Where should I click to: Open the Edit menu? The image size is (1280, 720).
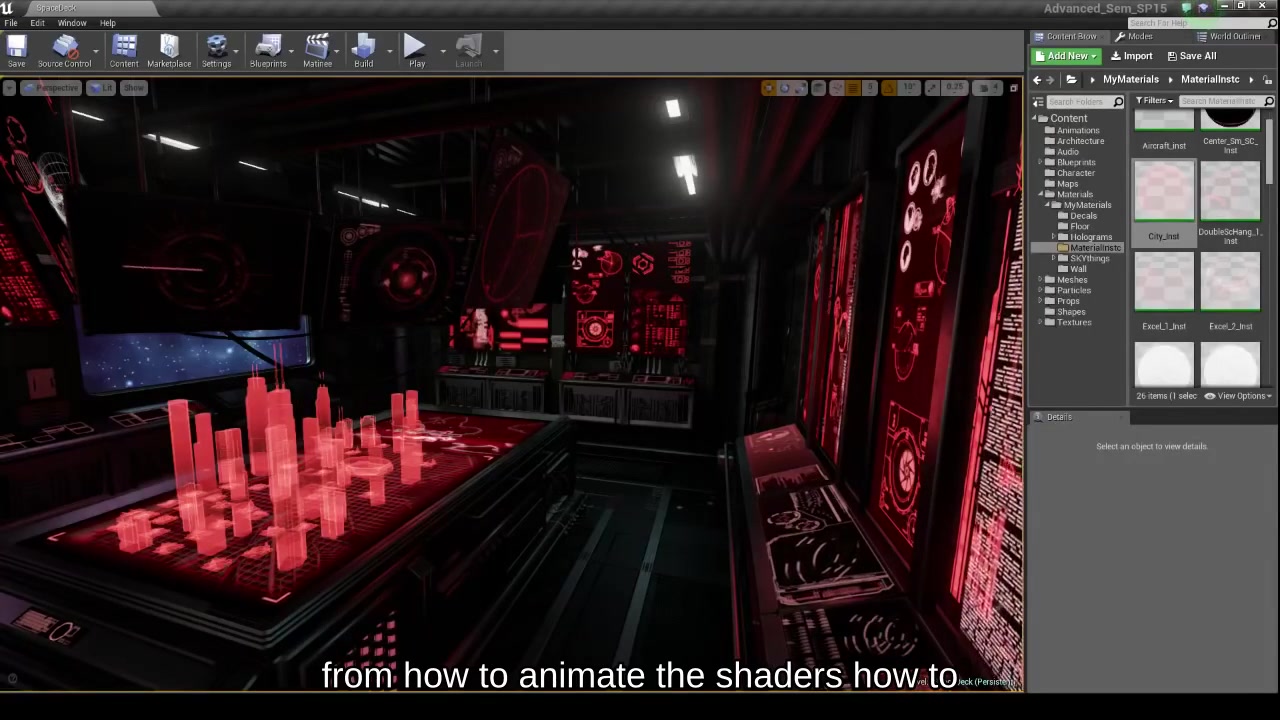(x=37, y=23)
